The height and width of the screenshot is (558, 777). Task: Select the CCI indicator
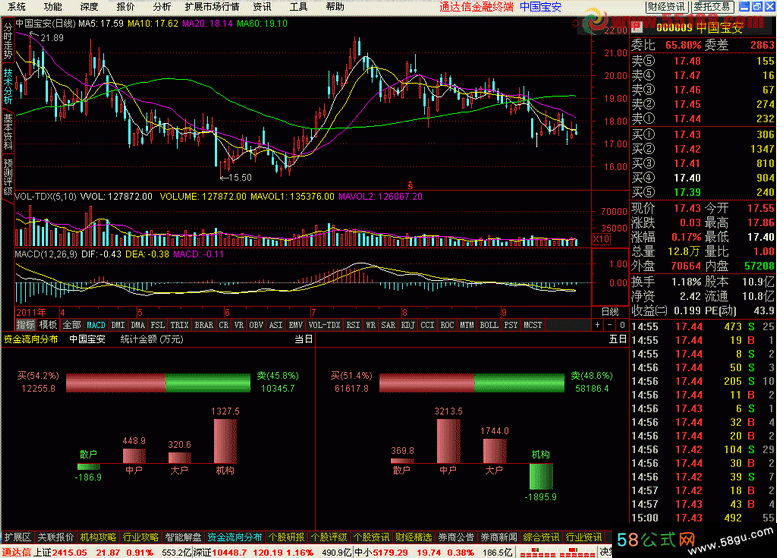(427, 325)
